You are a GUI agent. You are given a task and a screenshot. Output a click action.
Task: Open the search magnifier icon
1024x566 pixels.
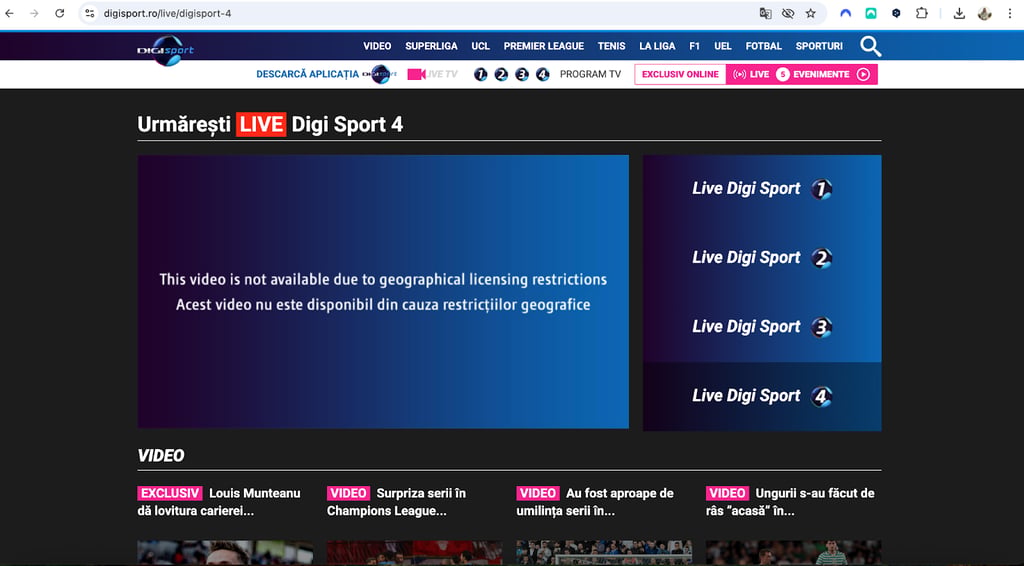[870, 46]
